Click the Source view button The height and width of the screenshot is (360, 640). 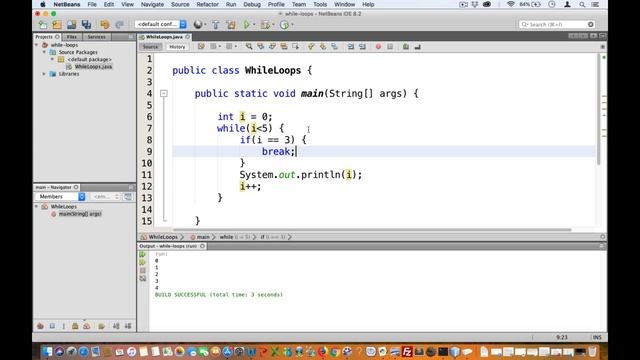point(150,47)
